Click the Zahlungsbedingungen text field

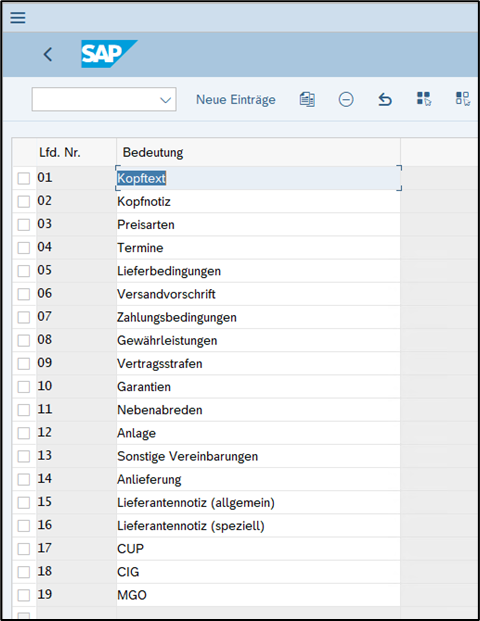pos(258,317)
